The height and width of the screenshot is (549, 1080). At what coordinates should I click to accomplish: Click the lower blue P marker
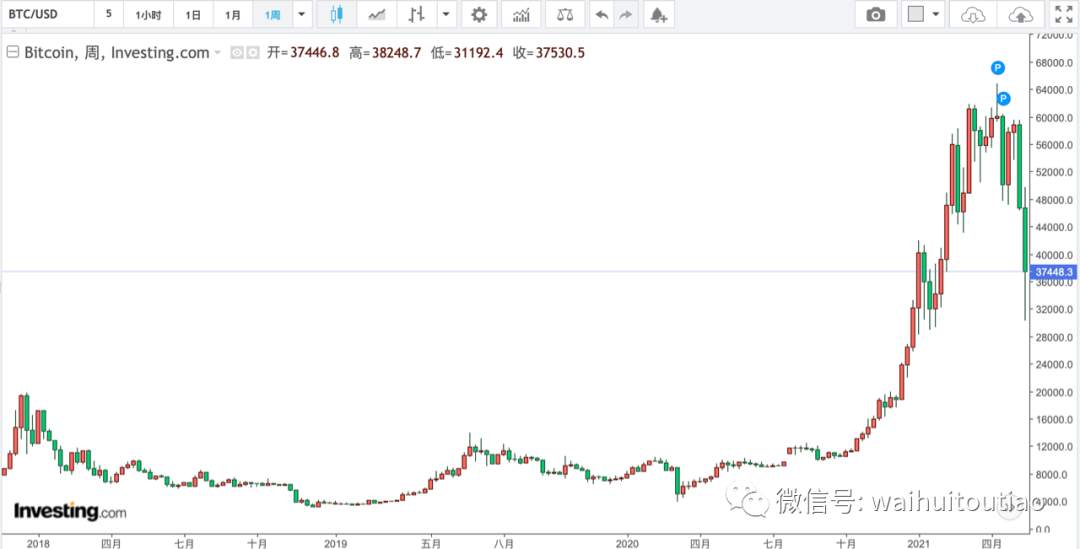click(x=1004, y=99)
